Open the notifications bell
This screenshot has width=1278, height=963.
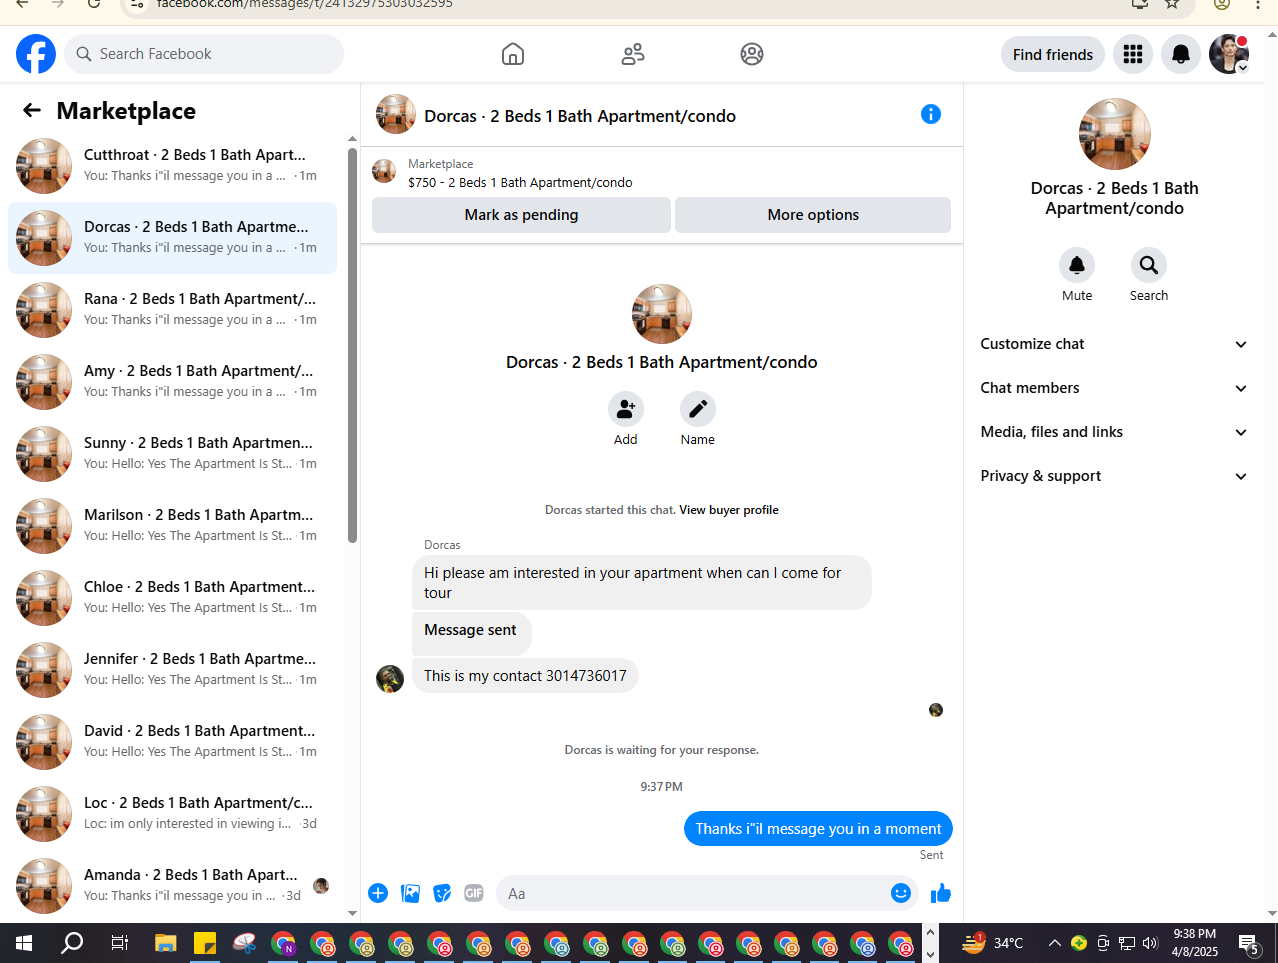(1181, 54)
